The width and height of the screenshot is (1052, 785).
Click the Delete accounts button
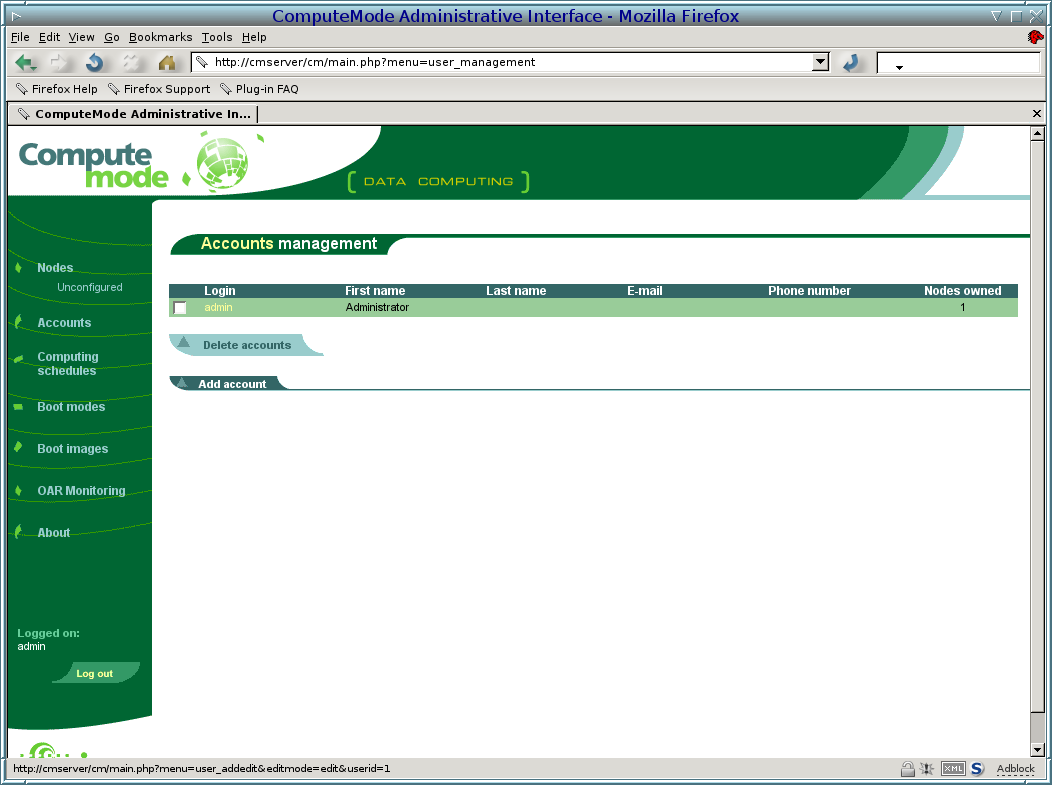coord(246,345)
